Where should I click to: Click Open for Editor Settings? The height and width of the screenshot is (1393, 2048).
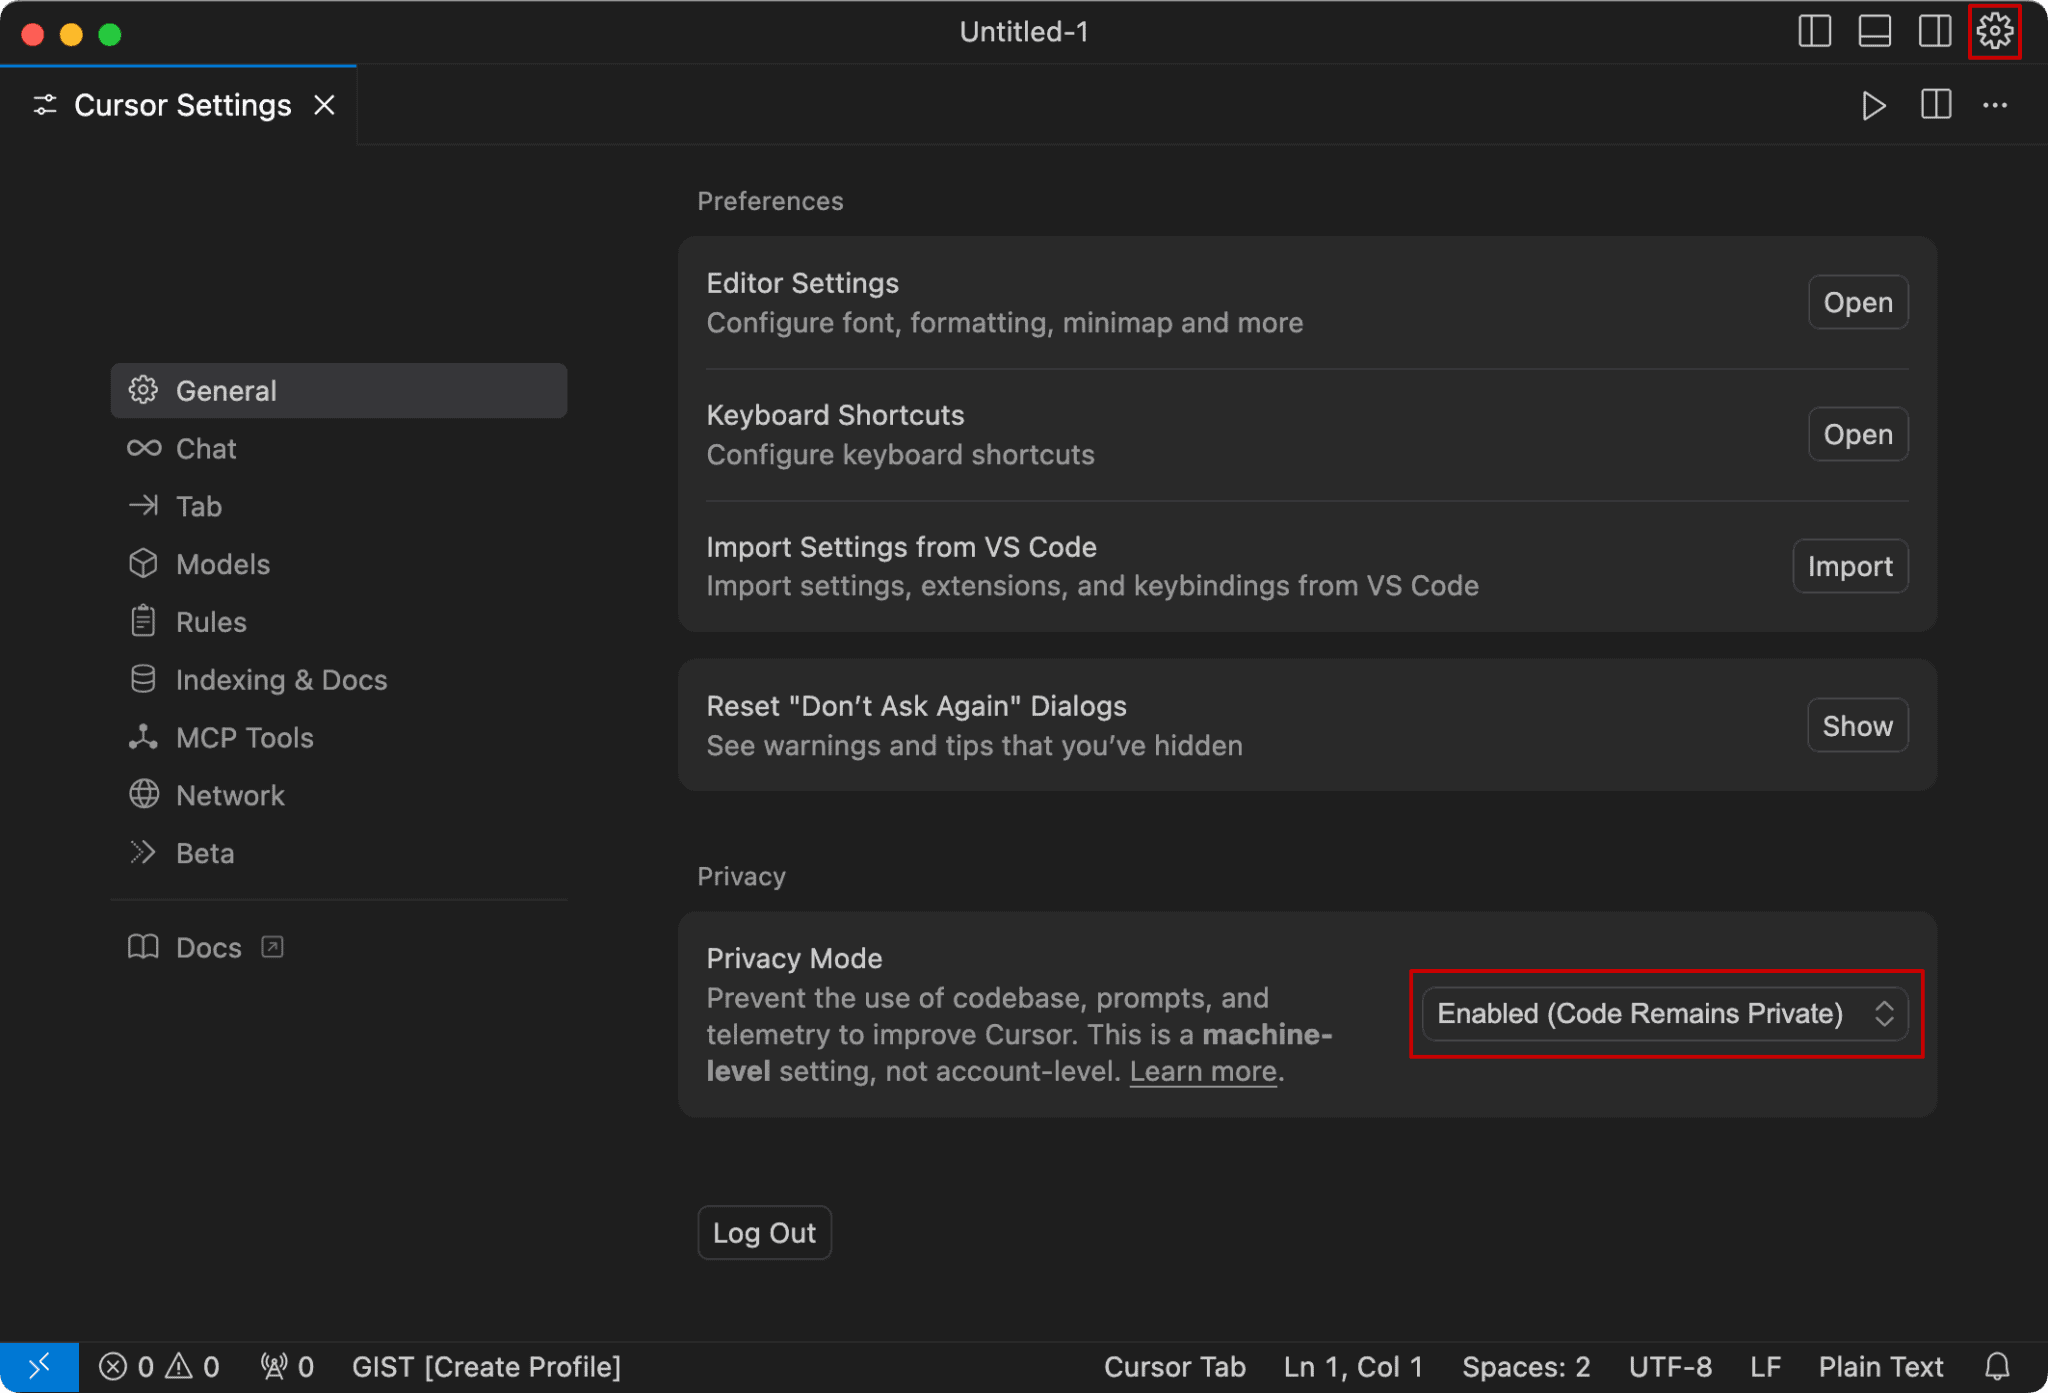pyautogui.click(x=1857, y=302)
